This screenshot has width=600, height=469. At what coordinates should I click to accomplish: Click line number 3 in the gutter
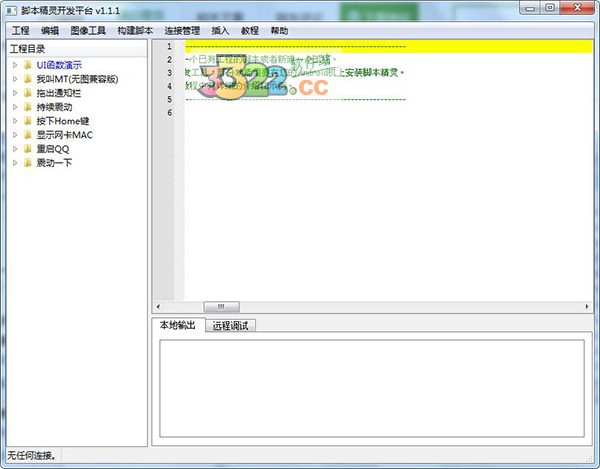pyautogui.click(x=169, y=73)
